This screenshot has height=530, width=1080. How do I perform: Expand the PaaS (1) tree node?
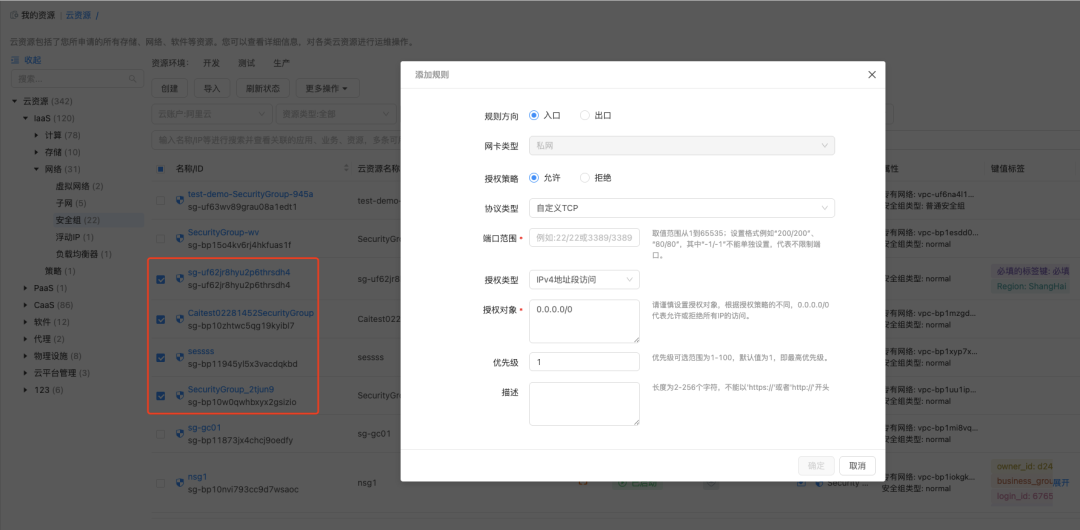click(x=26, y=287)
